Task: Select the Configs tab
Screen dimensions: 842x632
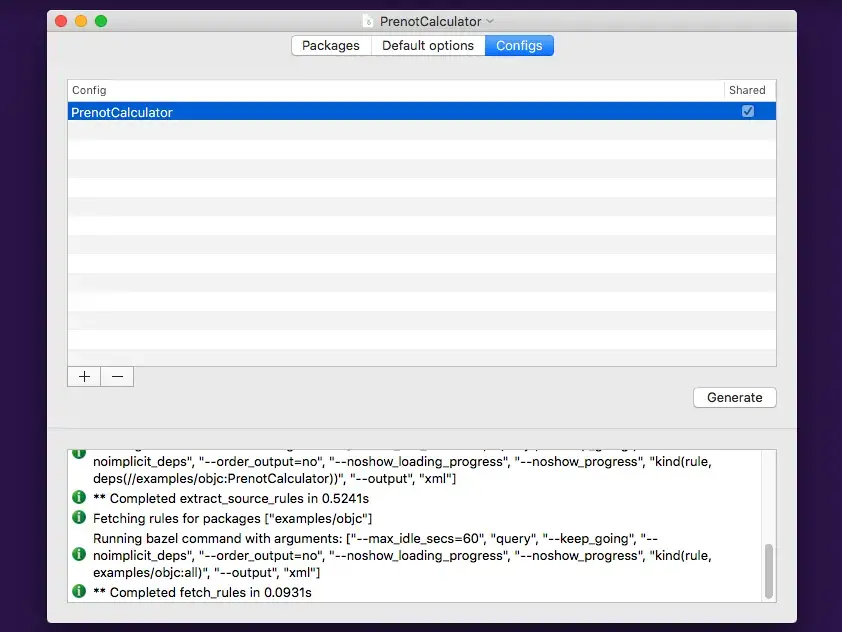Action: 519,46
